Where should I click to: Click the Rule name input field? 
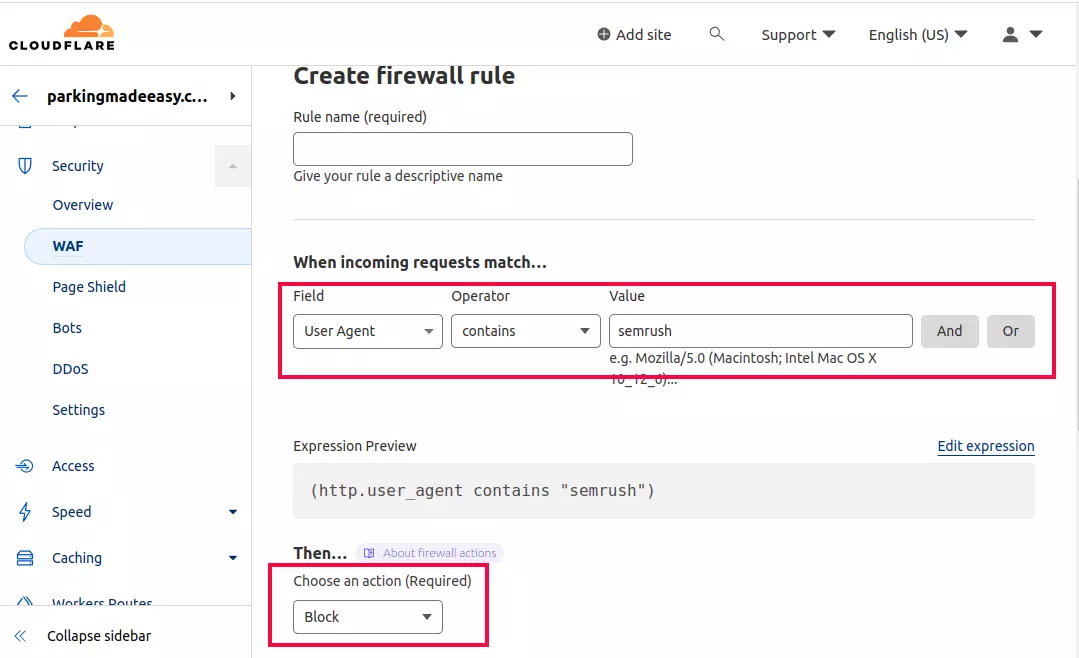pyautogui.click(x=462, y=148)
